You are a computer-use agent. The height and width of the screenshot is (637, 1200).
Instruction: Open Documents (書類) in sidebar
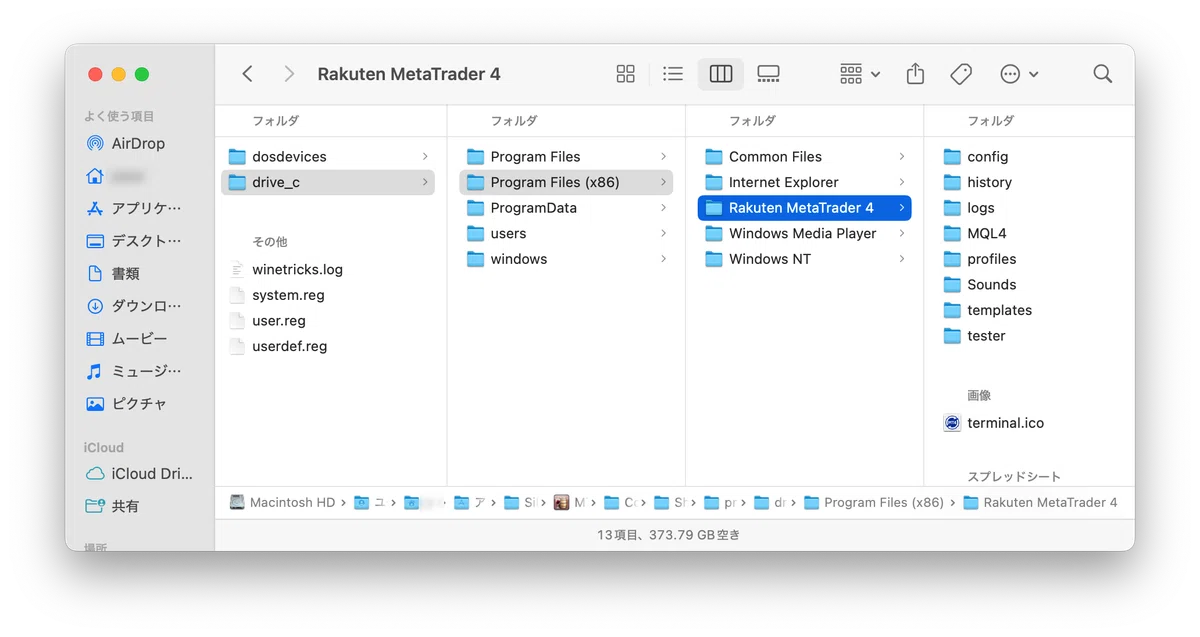113,273
